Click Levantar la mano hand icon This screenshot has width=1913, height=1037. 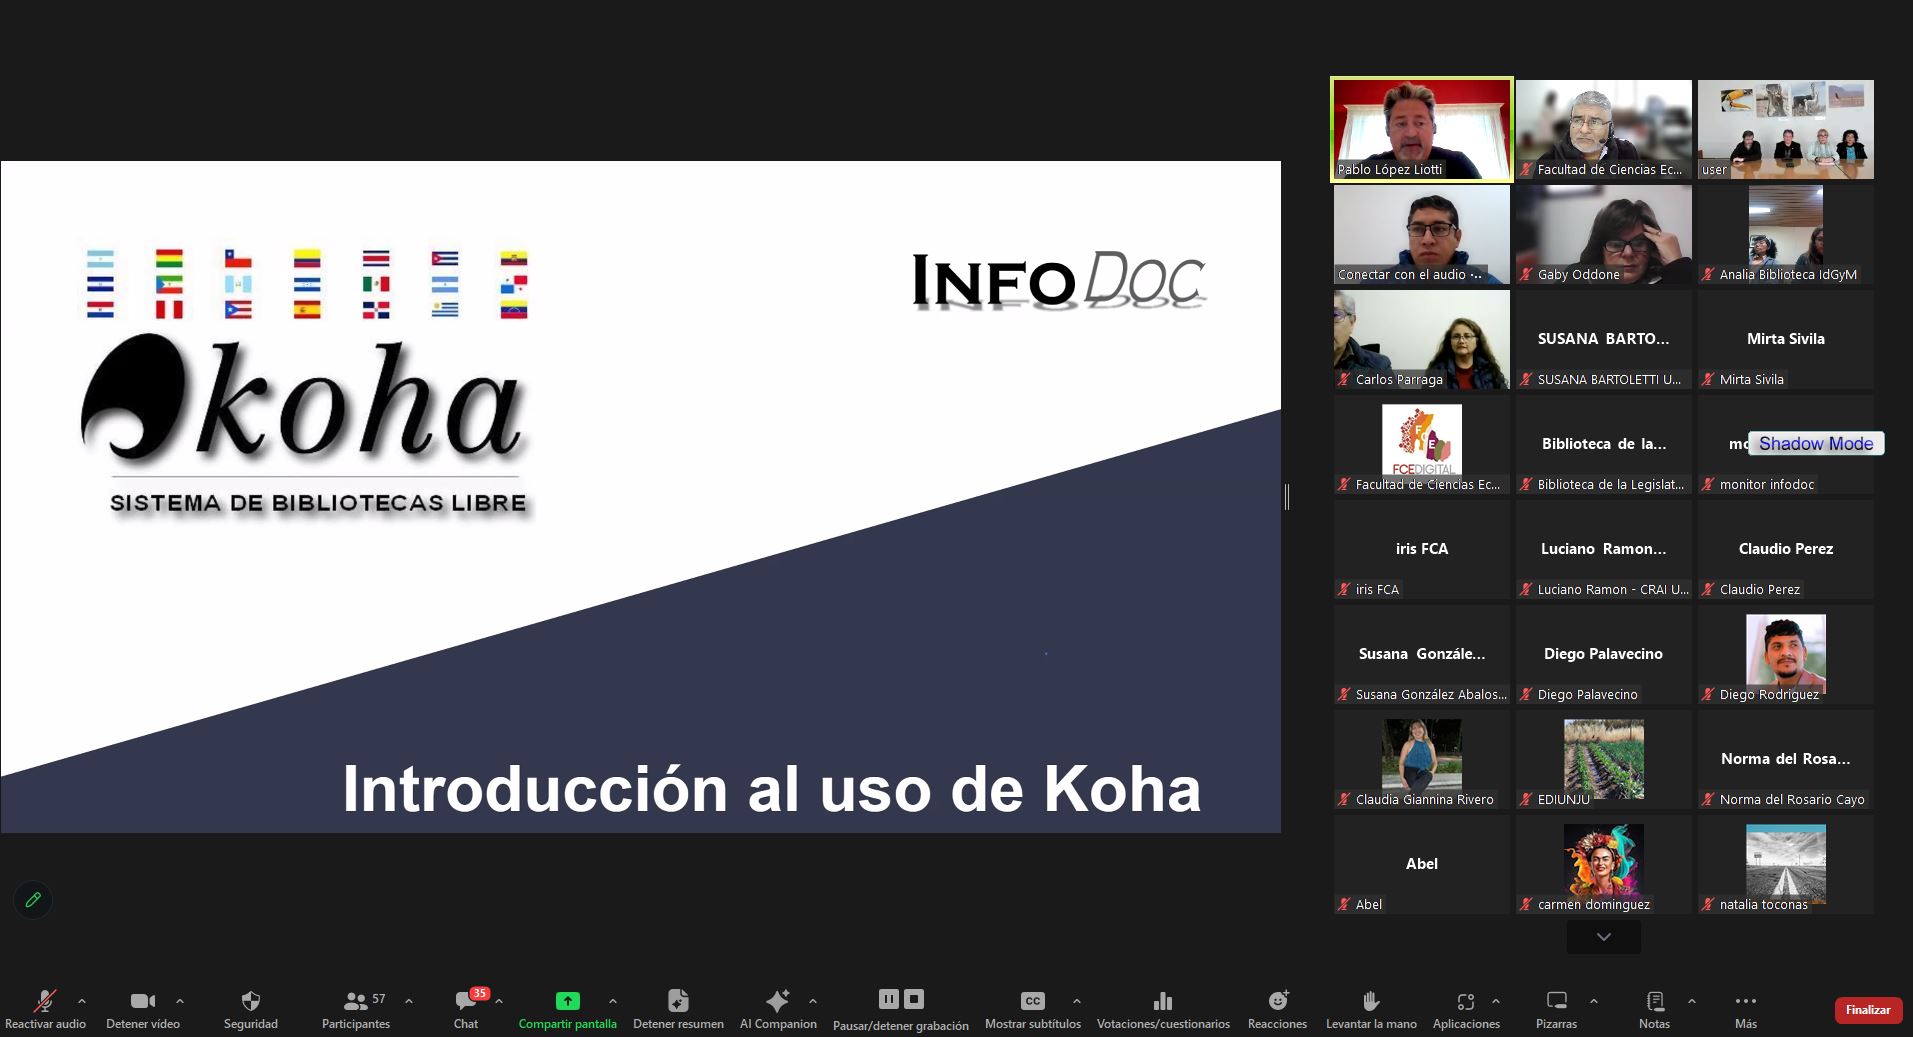click(x=1371, y=1001)
